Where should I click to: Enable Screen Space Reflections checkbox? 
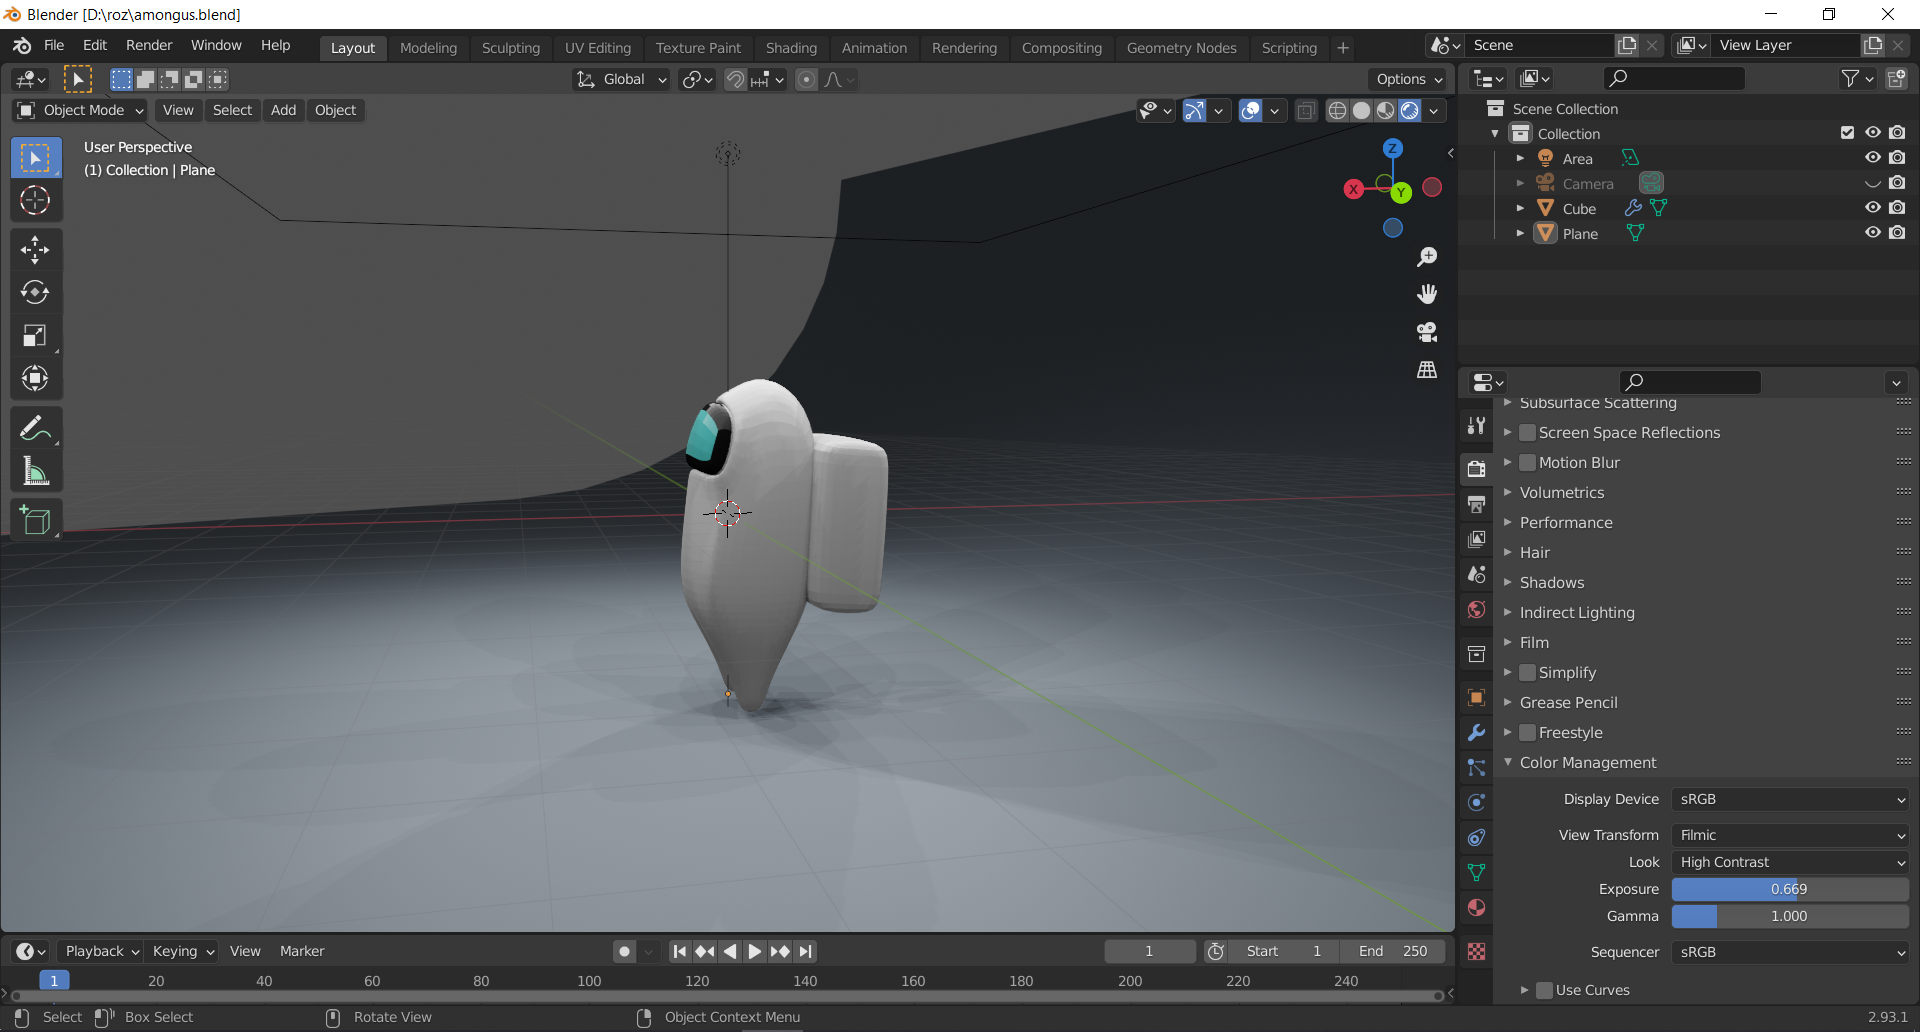pyautogui.click(x=1527, y=433)
